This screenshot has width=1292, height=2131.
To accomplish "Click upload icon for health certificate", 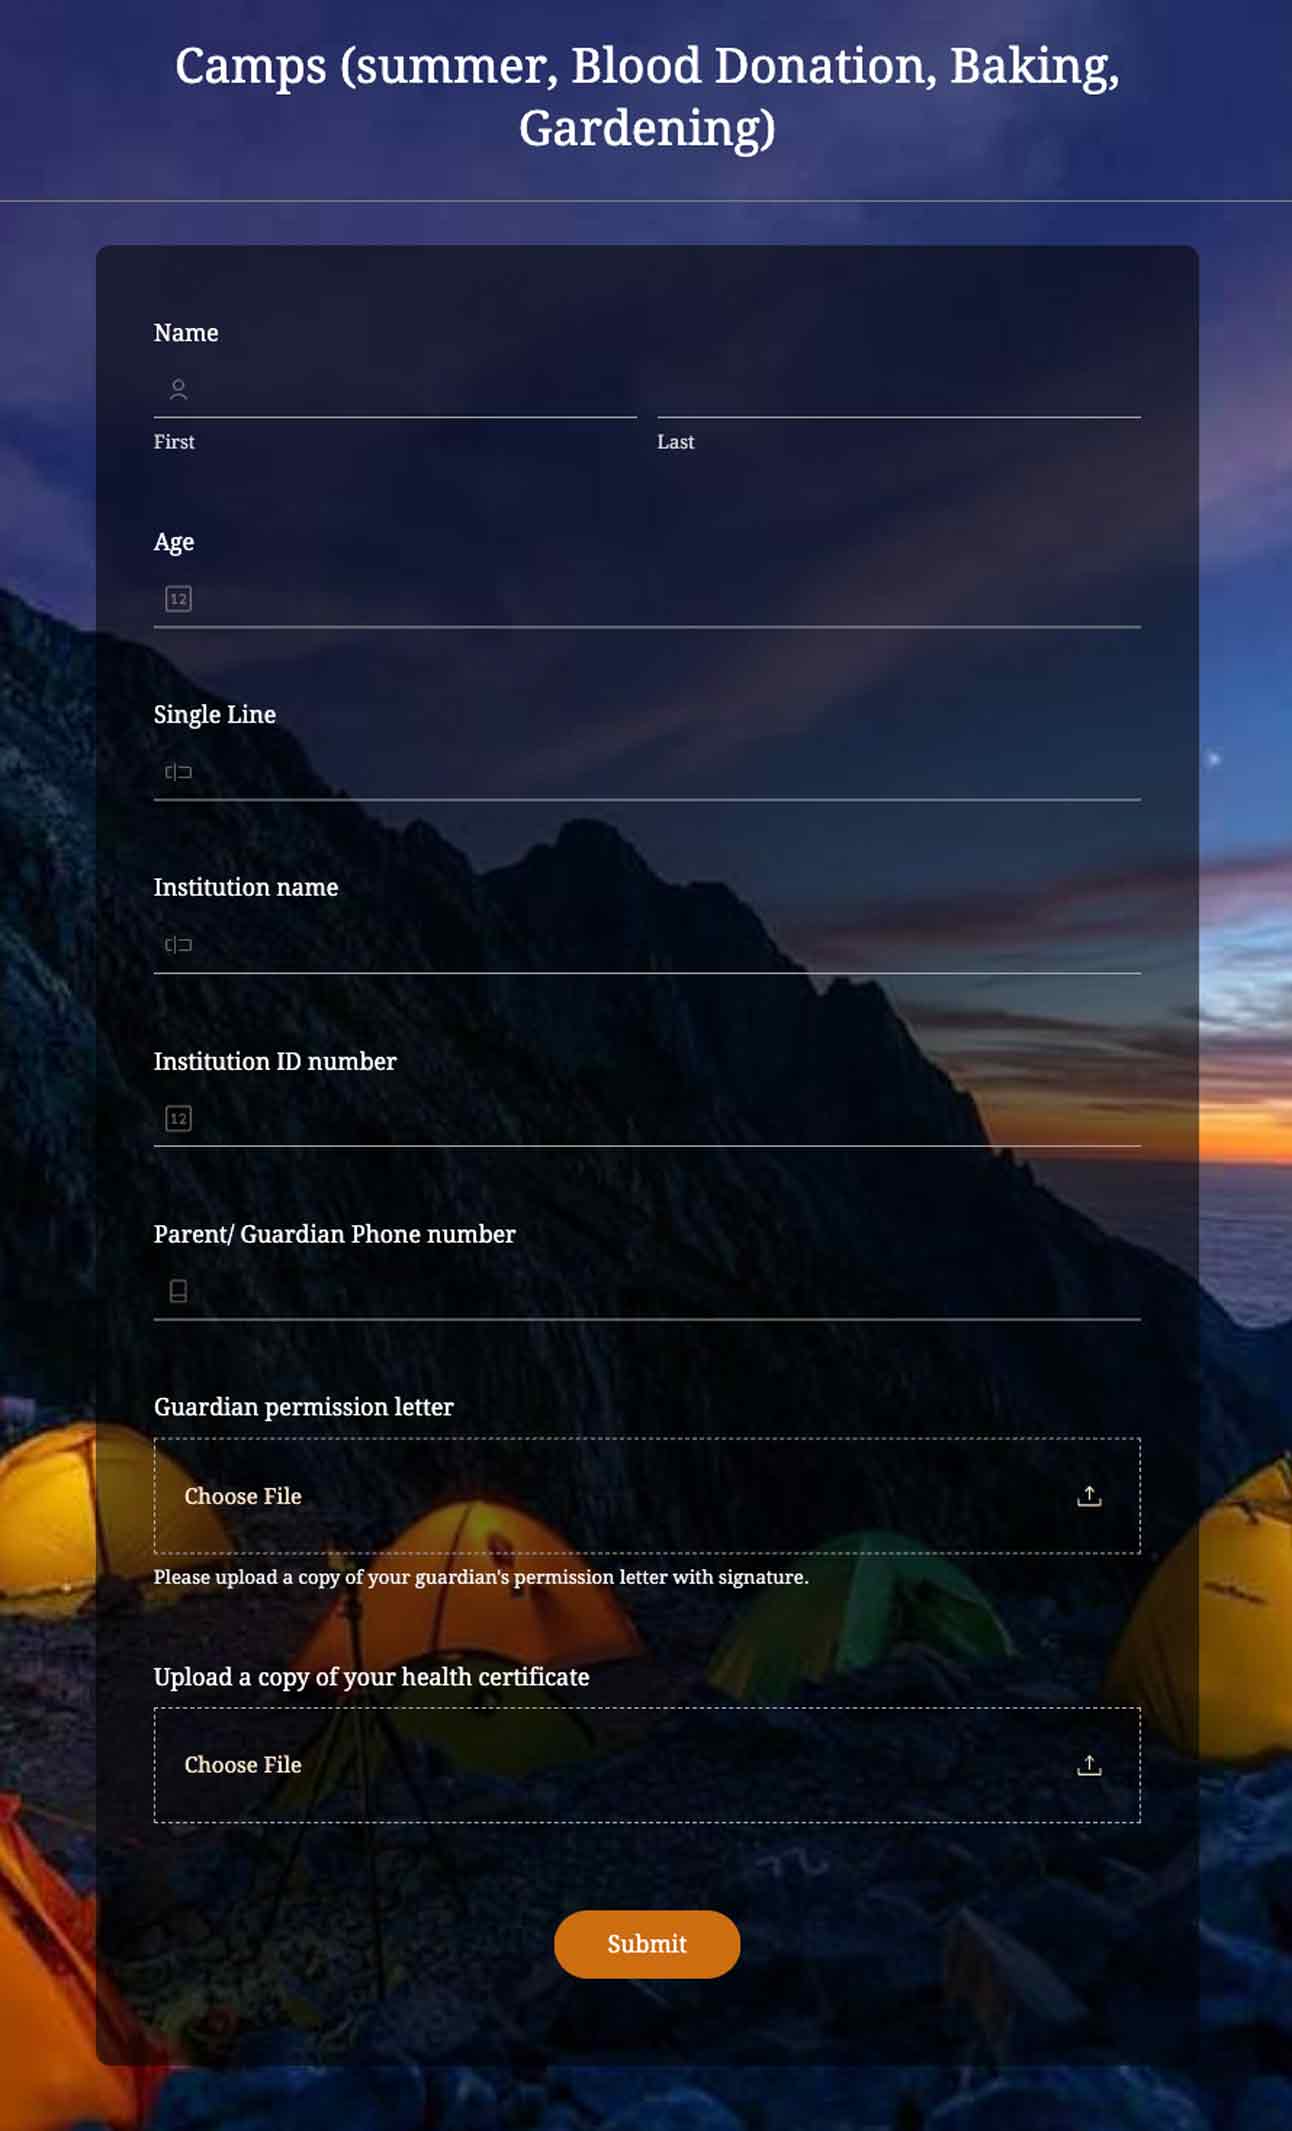I will pos(1089,1765).
